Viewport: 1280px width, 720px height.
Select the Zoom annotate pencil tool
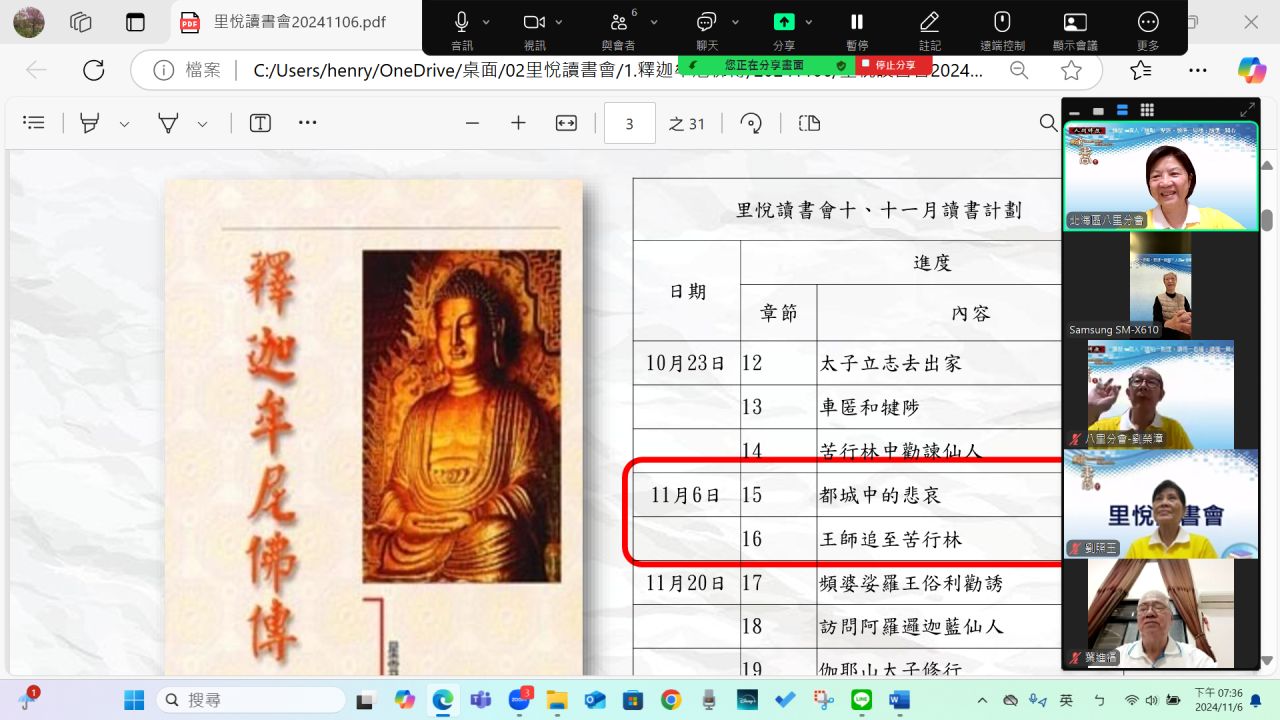click(930, 22)
